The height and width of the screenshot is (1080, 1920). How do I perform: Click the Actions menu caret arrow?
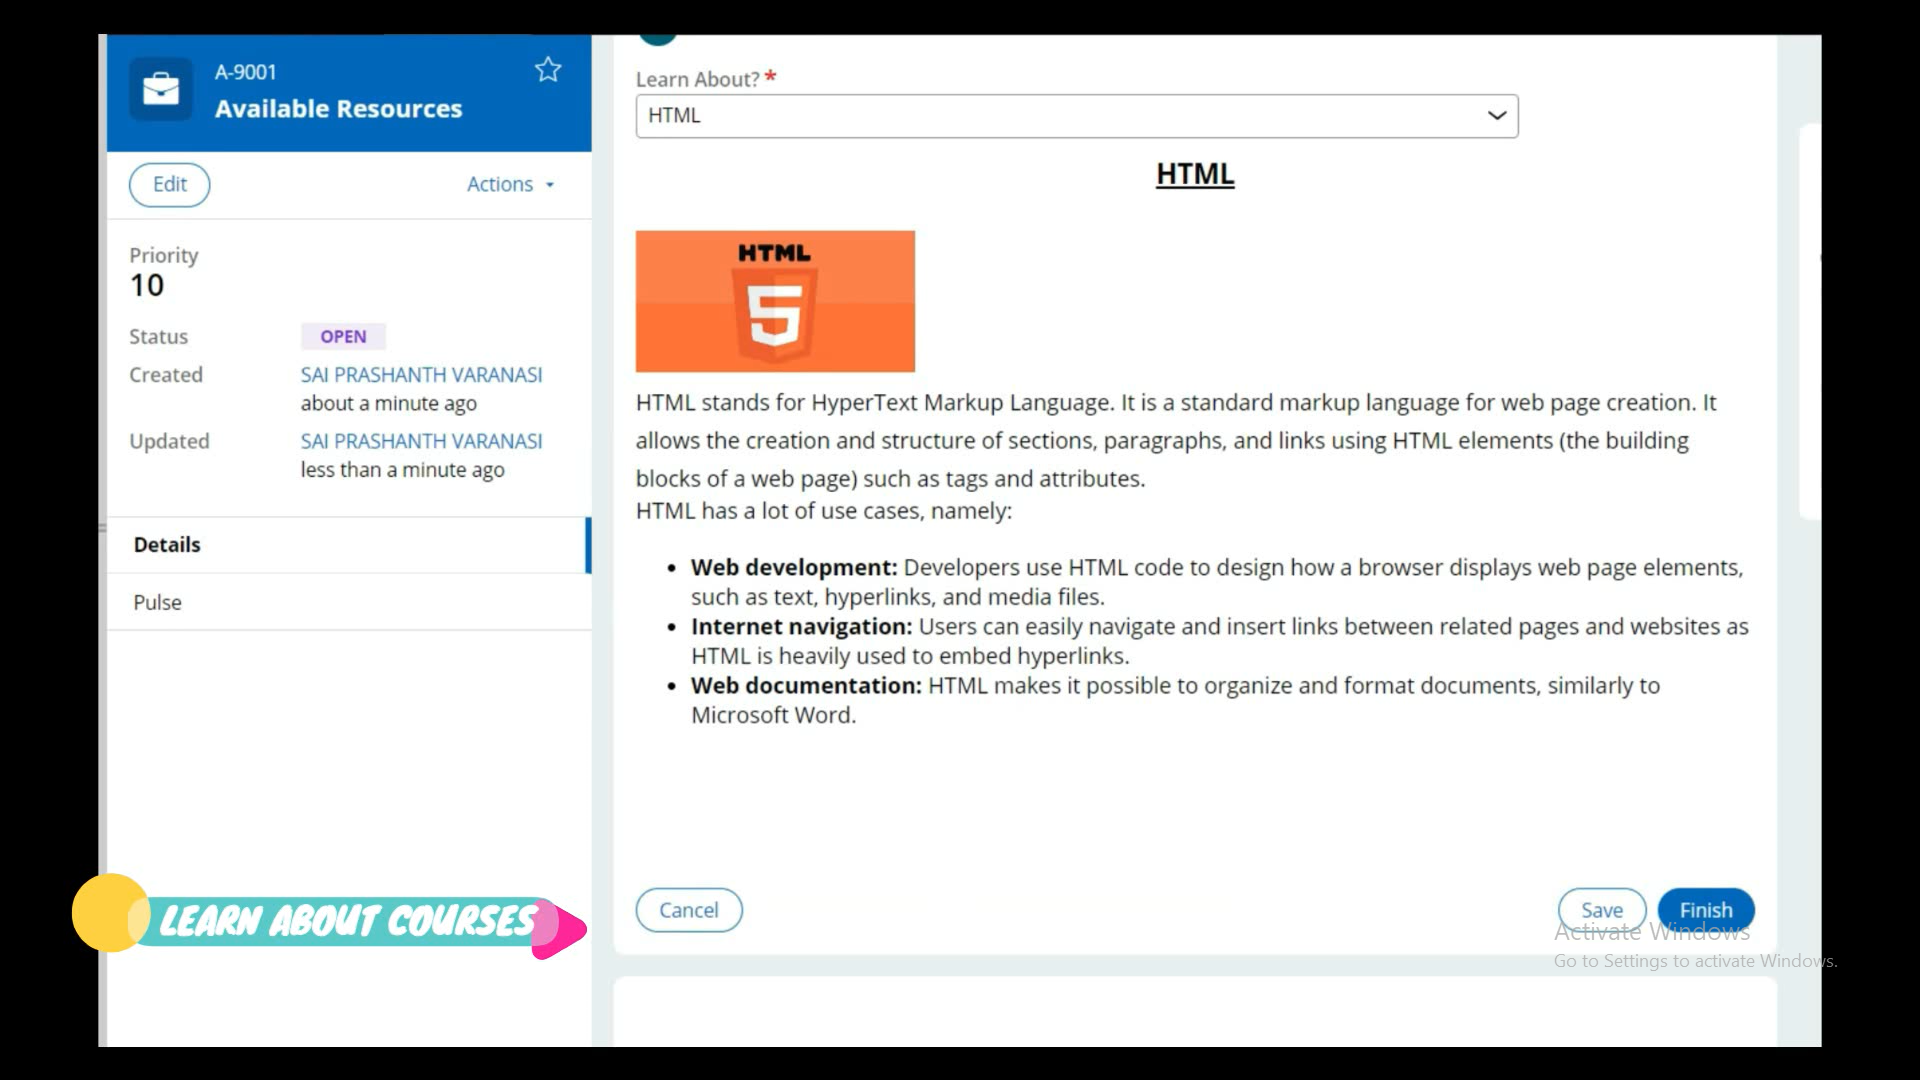550,185
